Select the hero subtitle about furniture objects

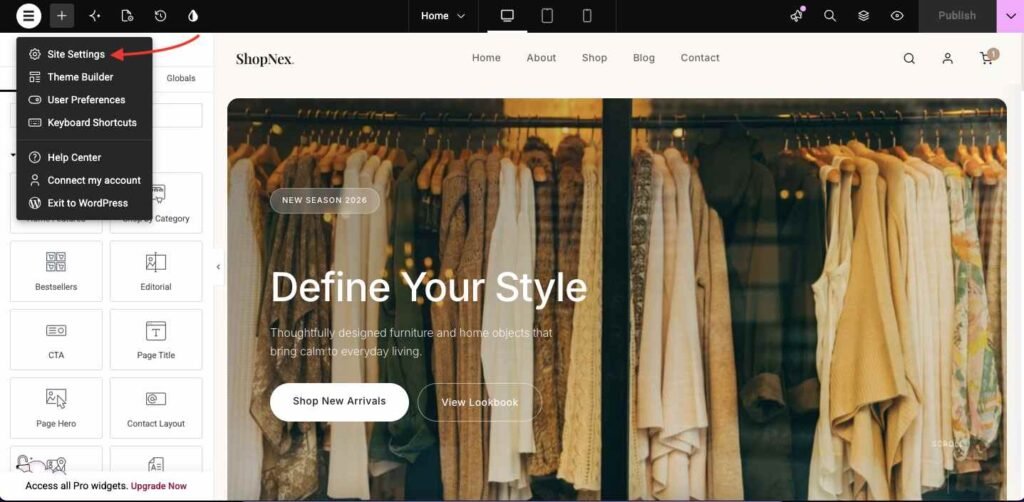tap(411, 342)
